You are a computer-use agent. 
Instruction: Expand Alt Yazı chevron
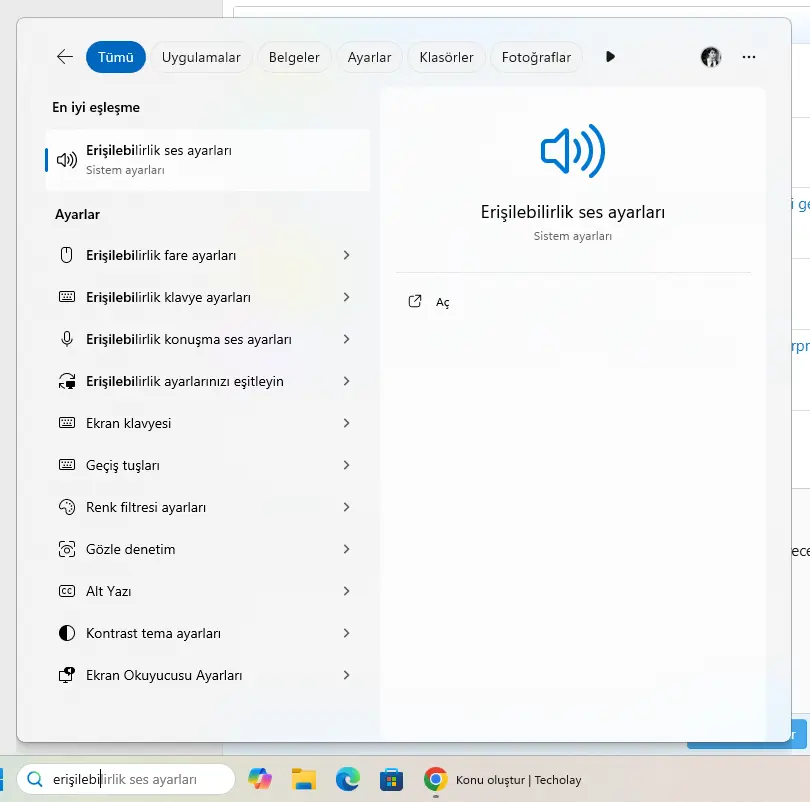click(x=347, y=591)
